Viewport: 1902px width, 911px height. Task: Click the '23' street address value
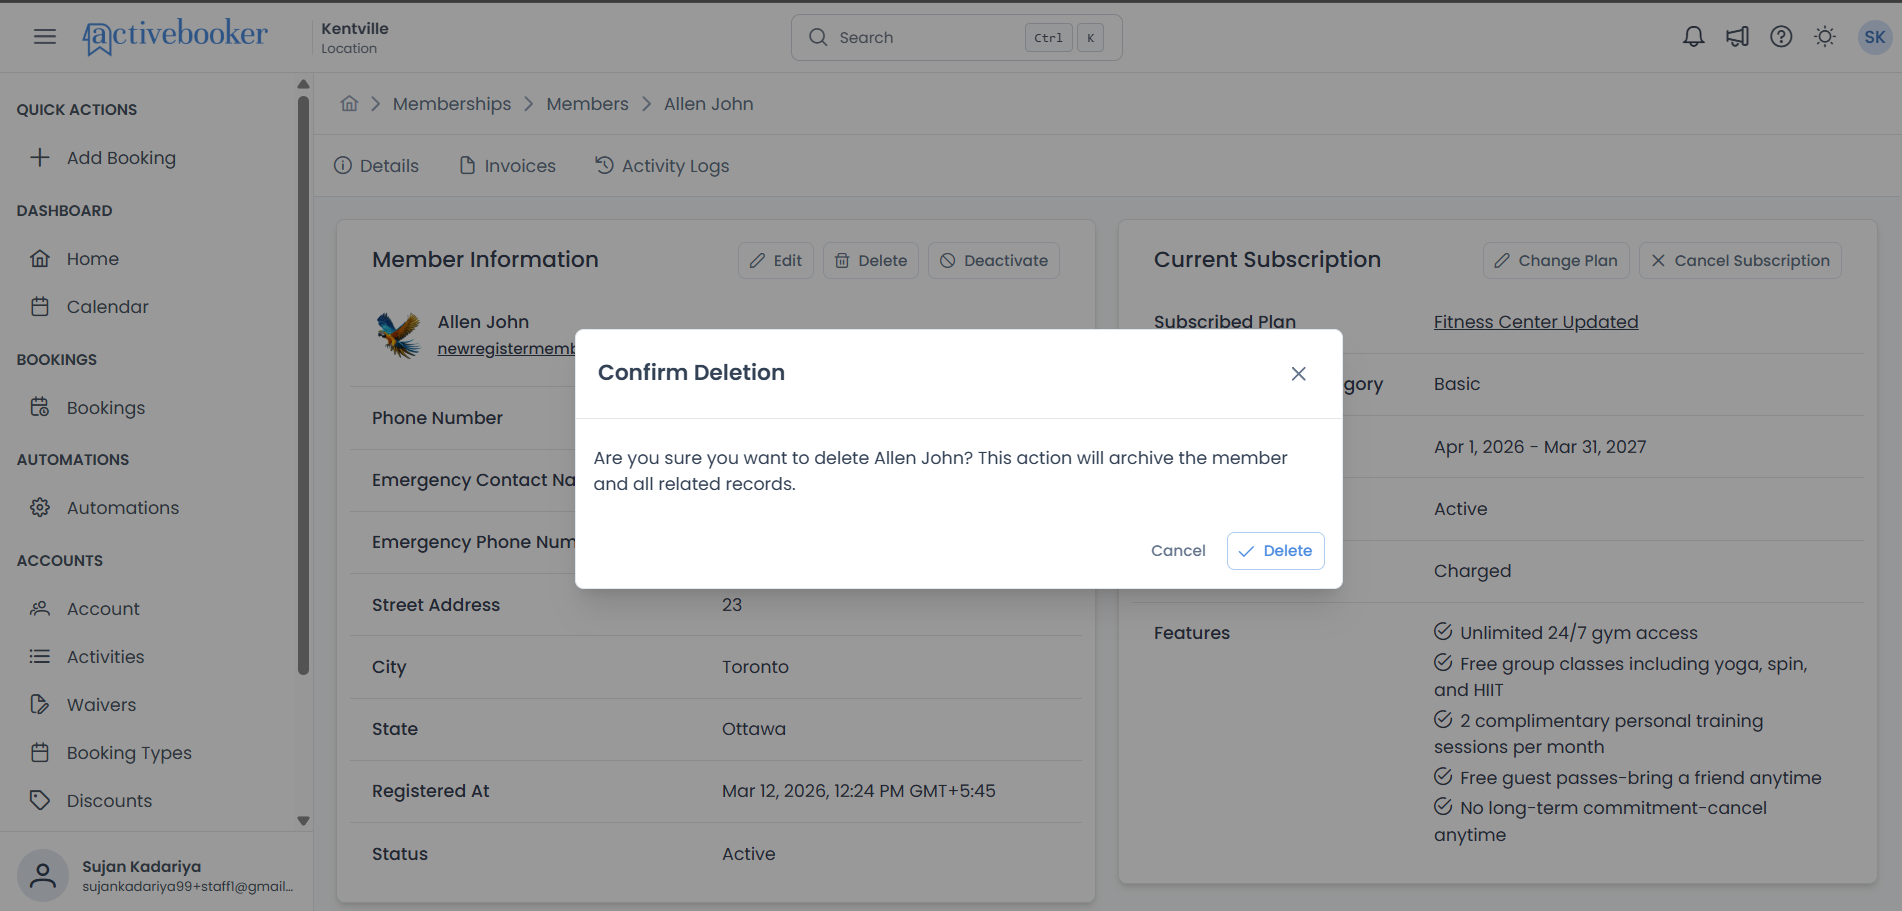coord(732,605)
